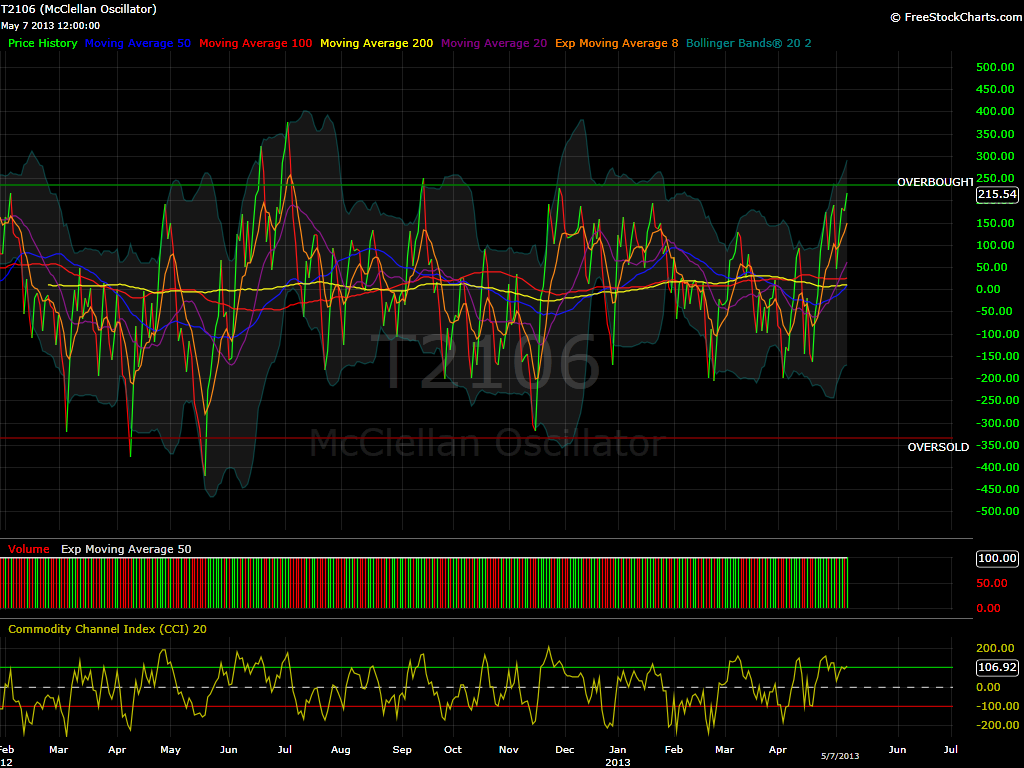Select the Moving Average 50 legend
The image size is (1024, 768).
point(138,43)
